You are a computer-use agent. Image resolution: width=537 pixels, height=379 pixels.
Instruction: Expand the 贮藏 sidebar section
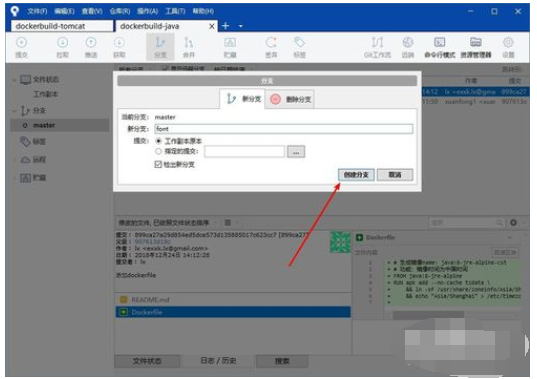pos(14,178)
